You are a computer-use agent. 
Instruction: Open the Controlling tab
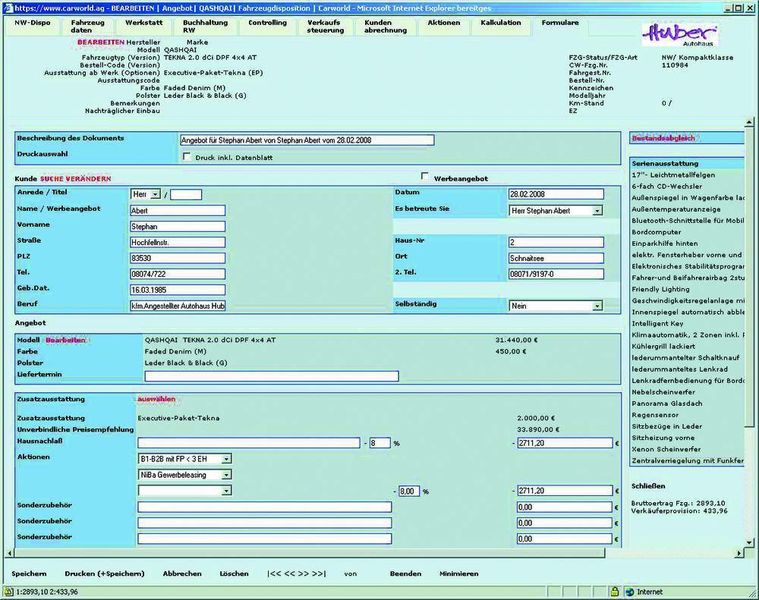click(x=268, y=23)
